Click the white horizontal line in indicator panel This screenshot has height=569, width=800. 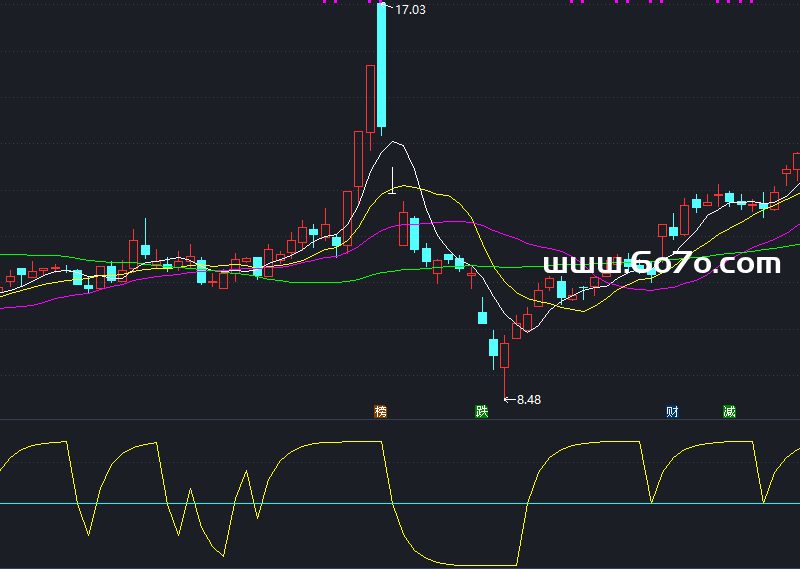300,503
